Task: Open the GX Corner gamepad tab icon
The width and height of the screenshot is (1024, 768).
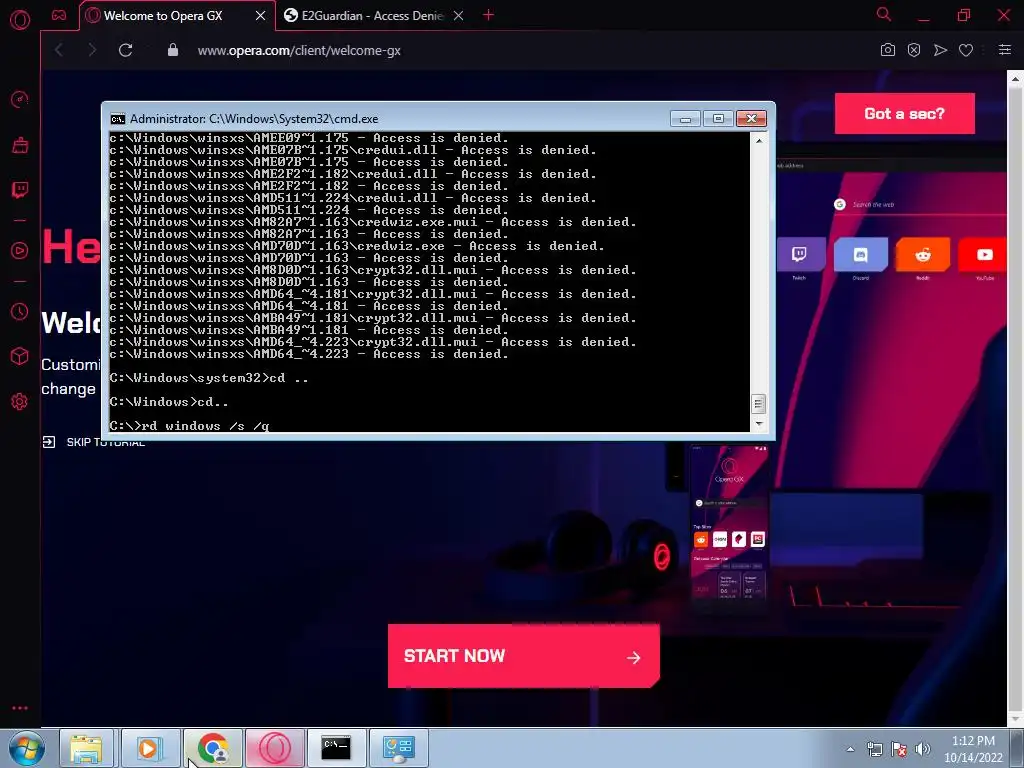Action: (59, 16)
